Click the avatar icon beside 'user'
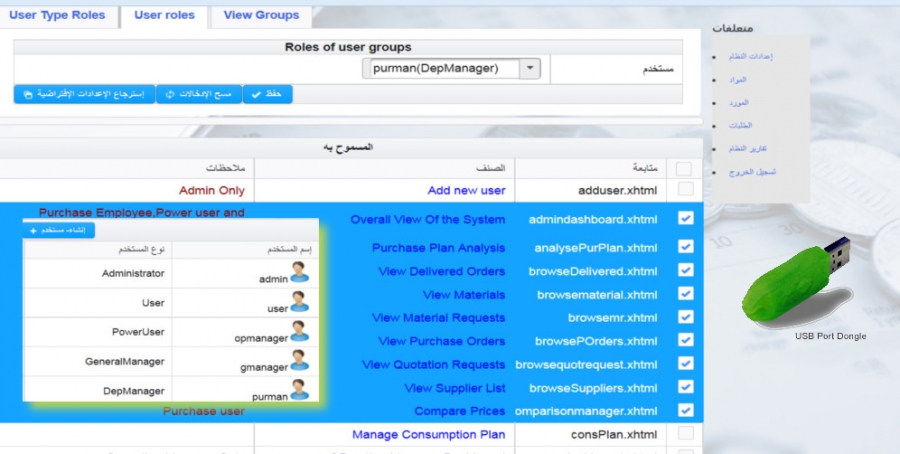This screenshot has height=454, width=900. click(x=299, y=301)
